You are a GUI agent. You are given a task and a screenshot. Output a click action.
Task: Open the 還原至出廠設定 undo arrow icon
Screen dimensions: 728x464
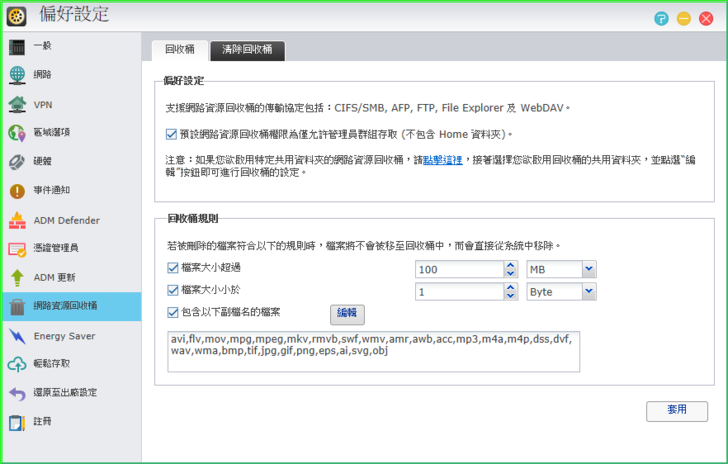coord(17,394)
